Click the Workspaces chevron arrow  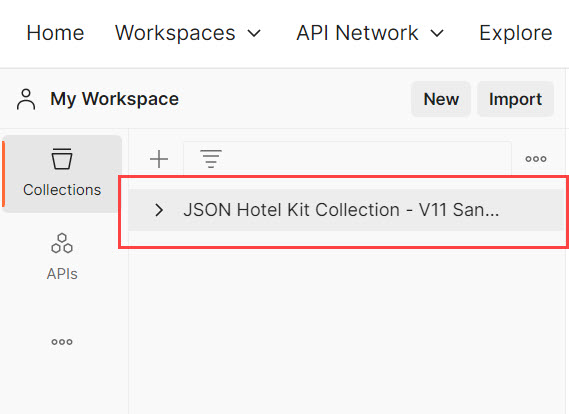254,33
